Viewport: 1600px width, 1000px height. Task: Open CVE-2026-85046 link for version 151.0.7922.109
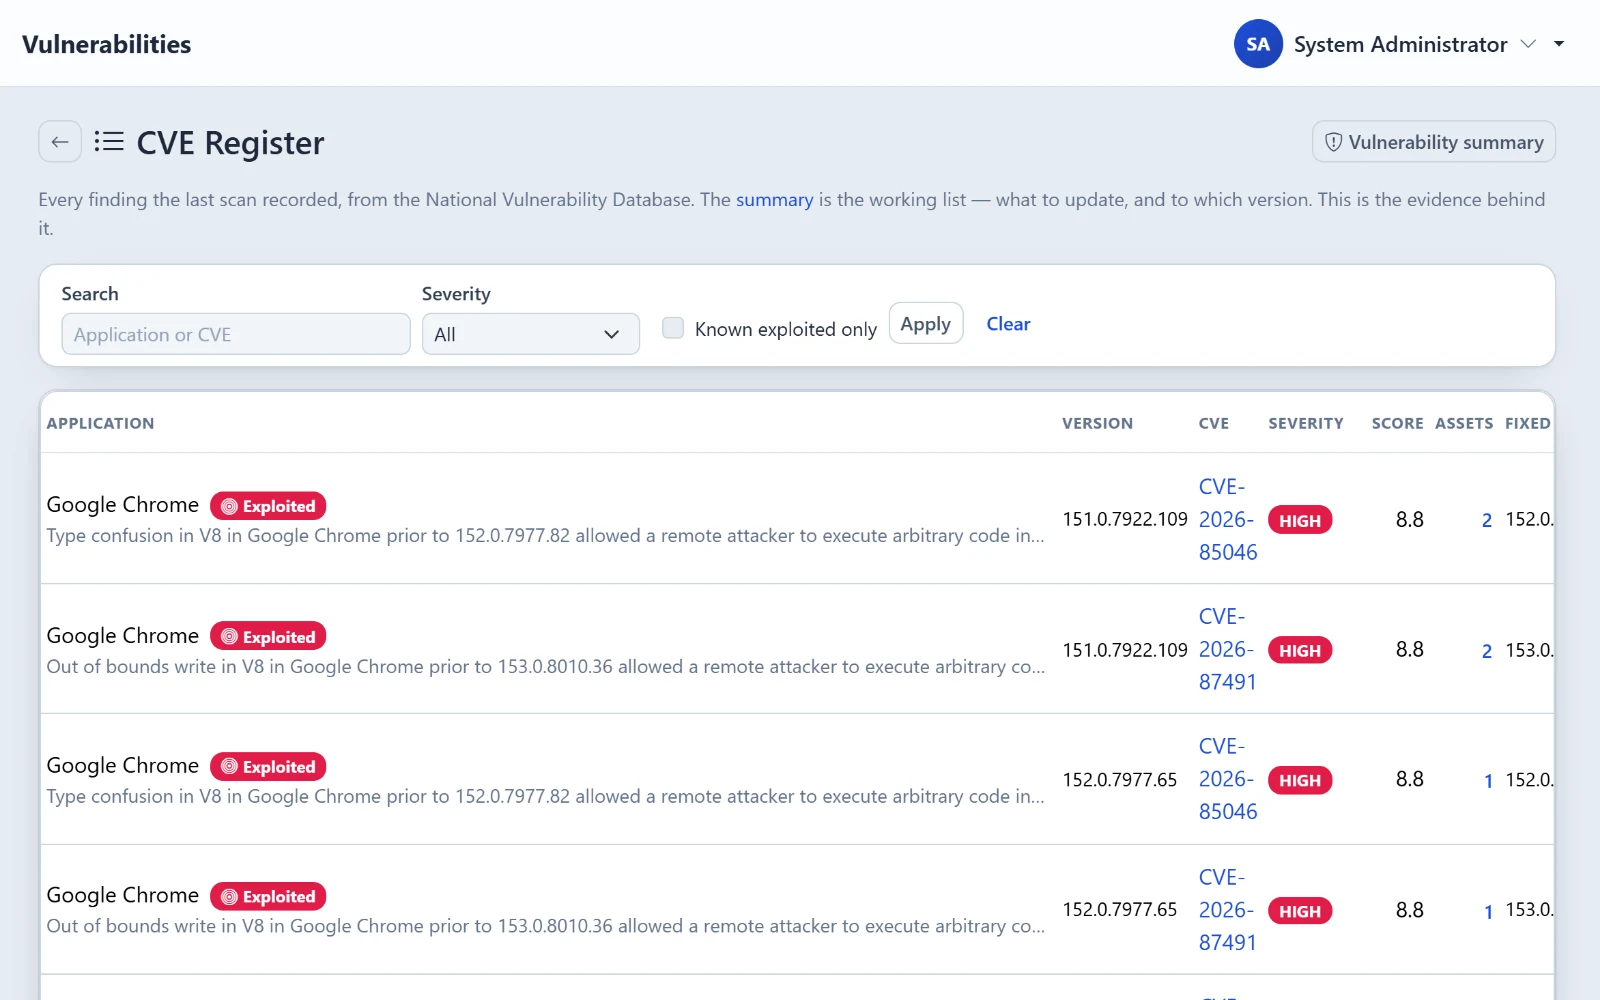pyautogui.click(x=1228, y=519)
